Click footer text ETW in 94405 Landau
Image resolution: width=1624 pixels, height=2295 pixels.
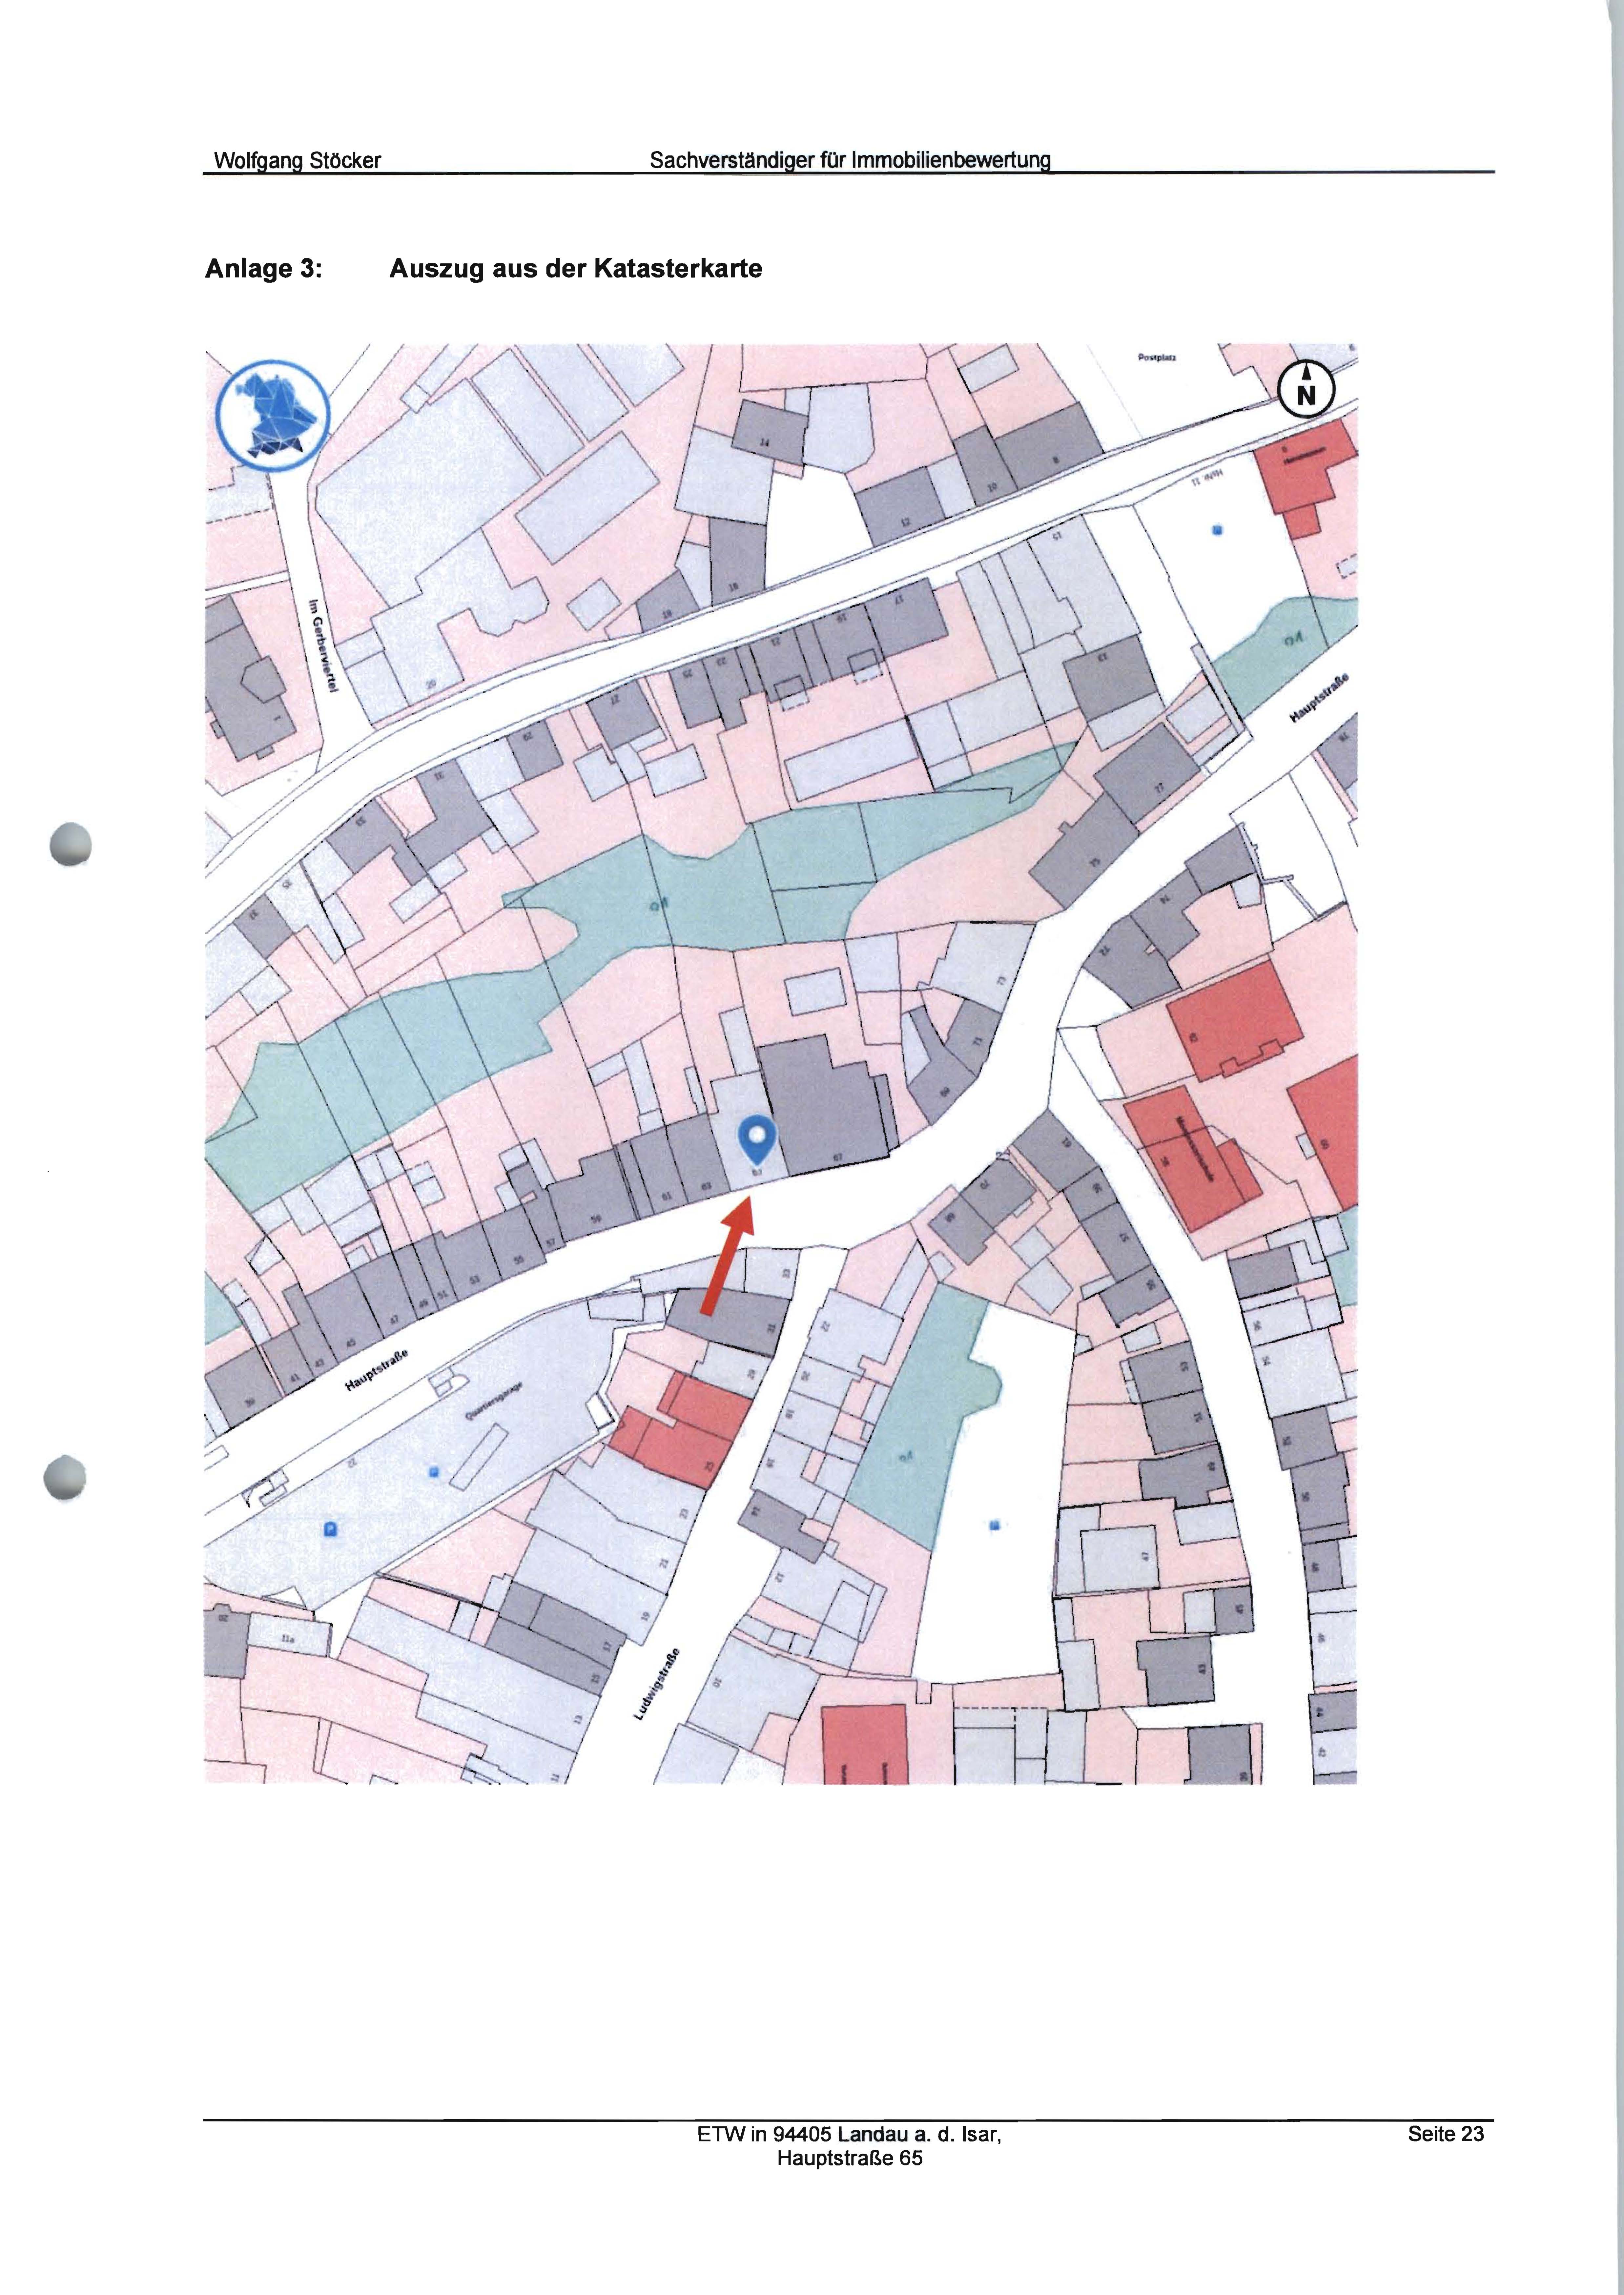(849, 2134)
